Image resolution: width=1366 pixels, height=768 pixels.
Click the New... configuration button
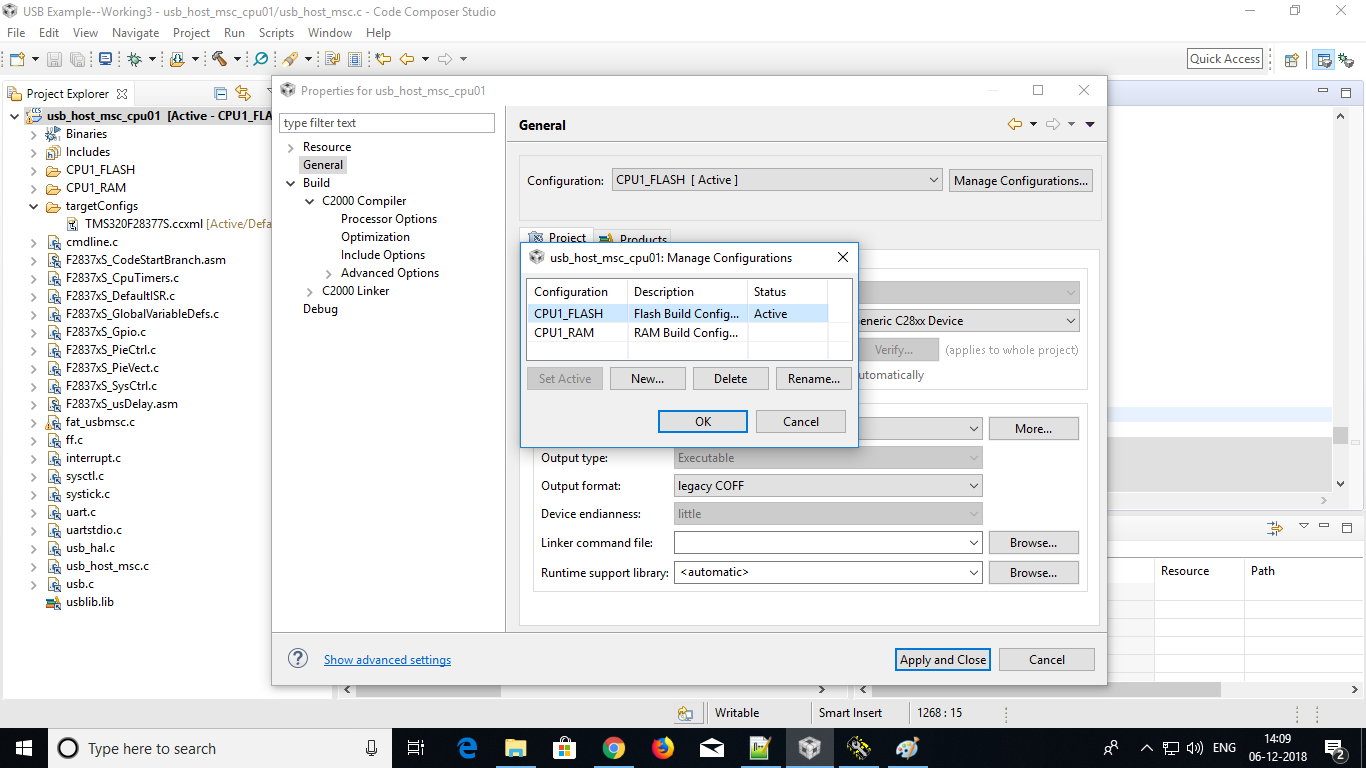click(x=647, y=379)
